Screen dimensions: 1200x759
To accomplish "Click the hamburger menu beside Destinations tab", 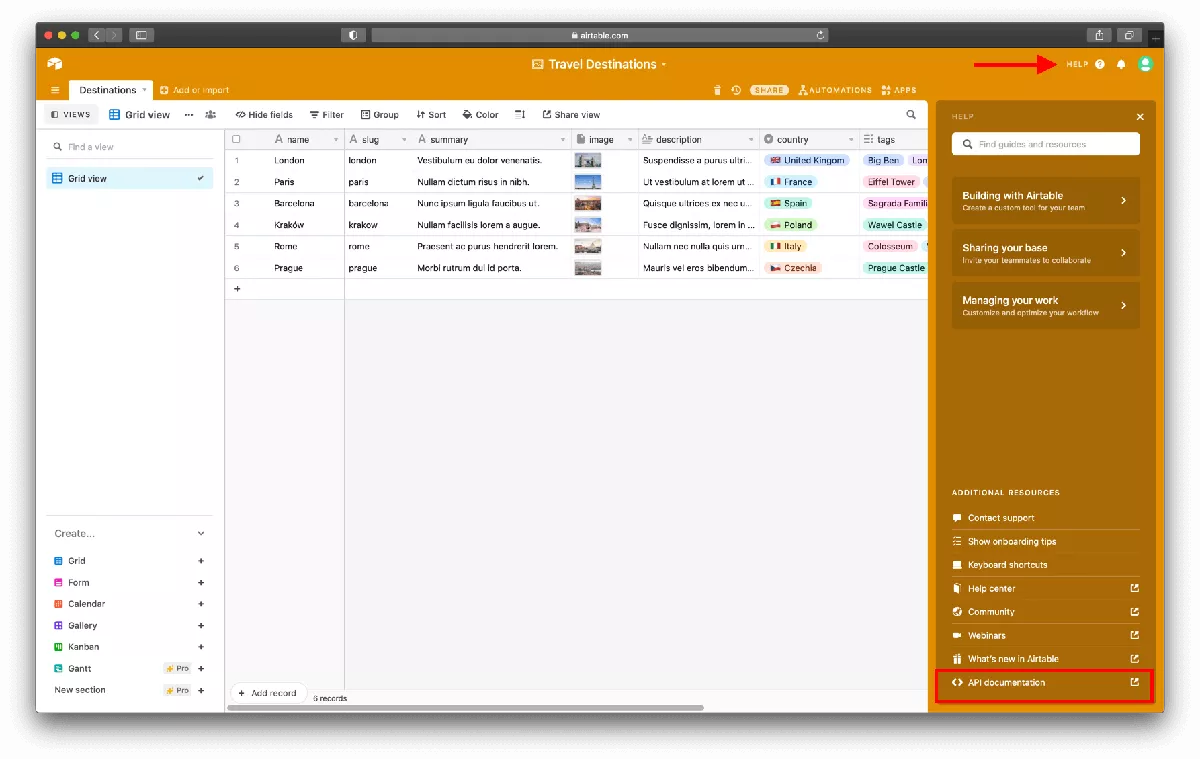I will [x=55, y=90].
